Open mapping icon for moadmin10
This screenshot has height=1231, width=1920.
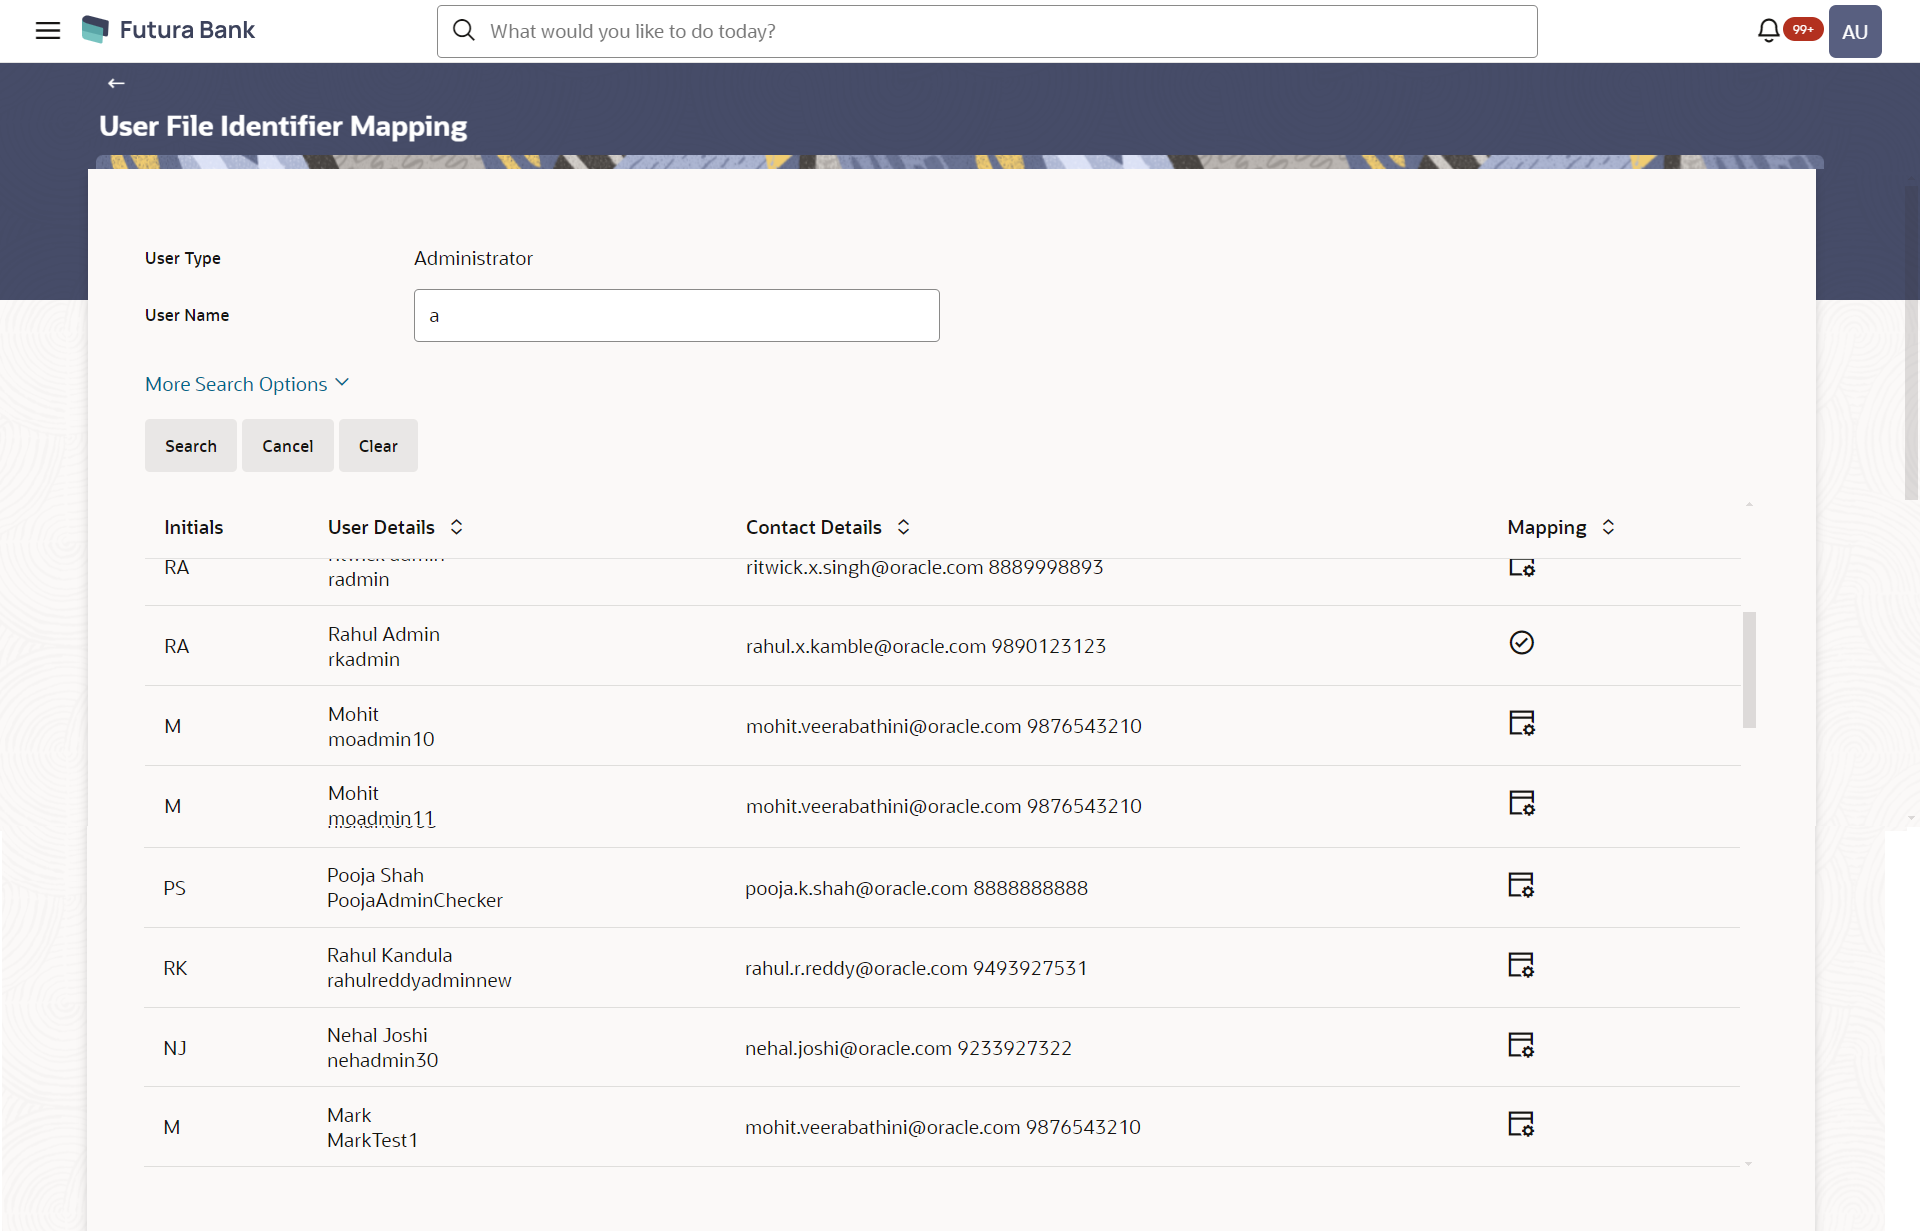pyautogui.click(x=1521, y=723)
